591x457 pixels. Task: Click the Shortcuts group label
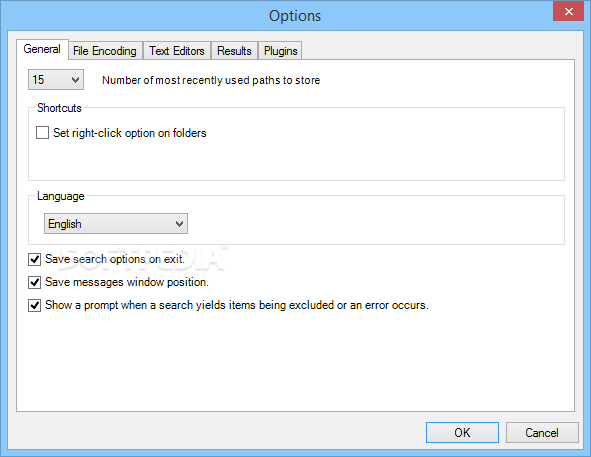click(59, 108)
